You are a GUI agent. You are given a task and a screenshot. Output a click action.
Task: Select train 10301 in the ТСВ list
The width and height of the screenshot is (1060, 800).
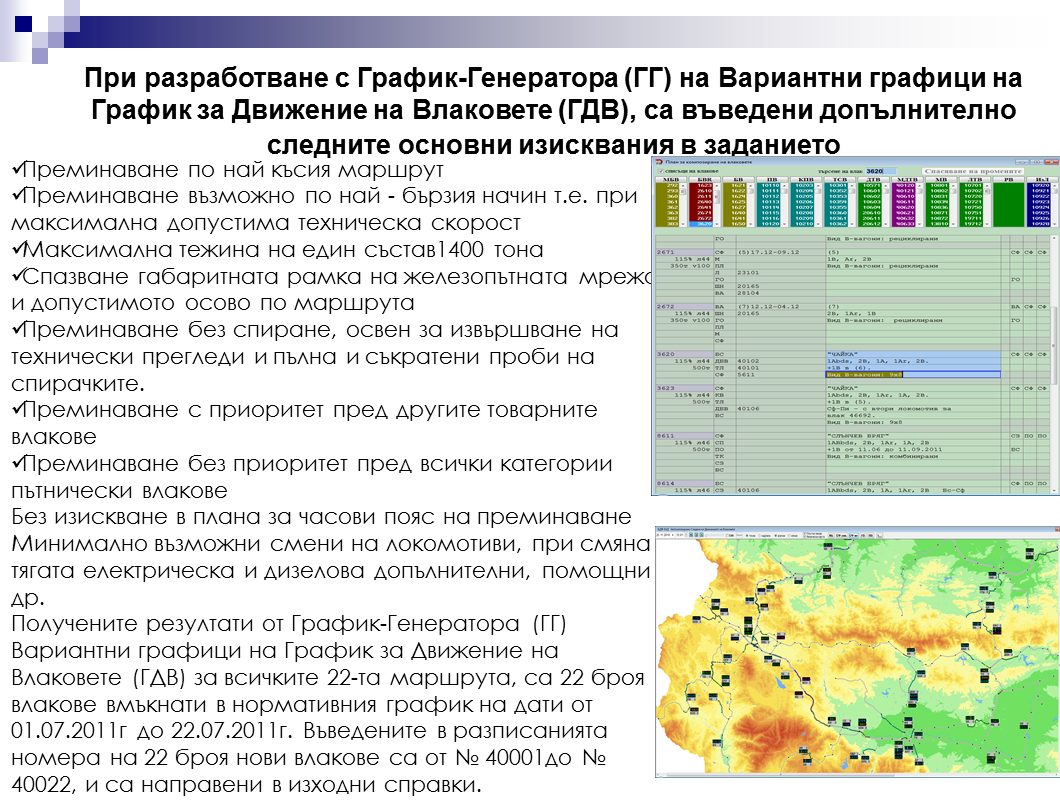click(x=838, y=185)
